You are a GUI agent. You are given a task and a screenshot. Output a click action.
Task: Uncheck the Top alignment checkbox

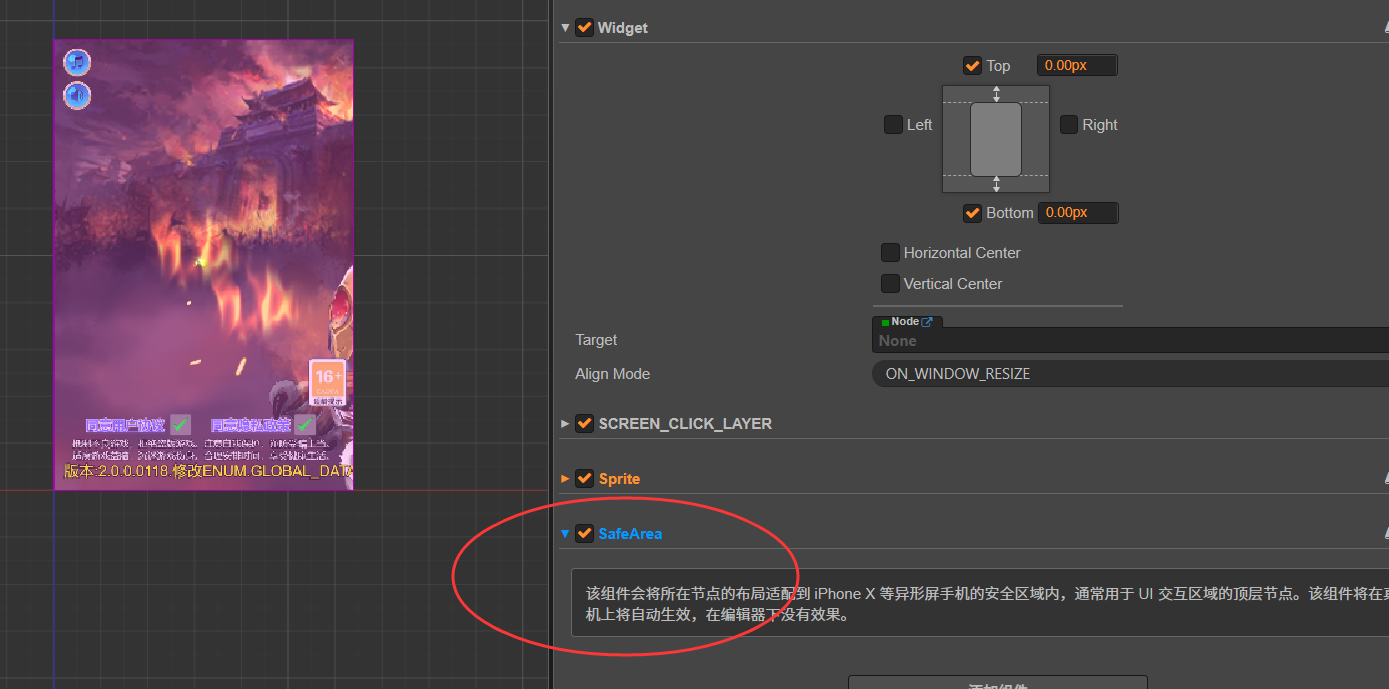[x=972, y=66]
